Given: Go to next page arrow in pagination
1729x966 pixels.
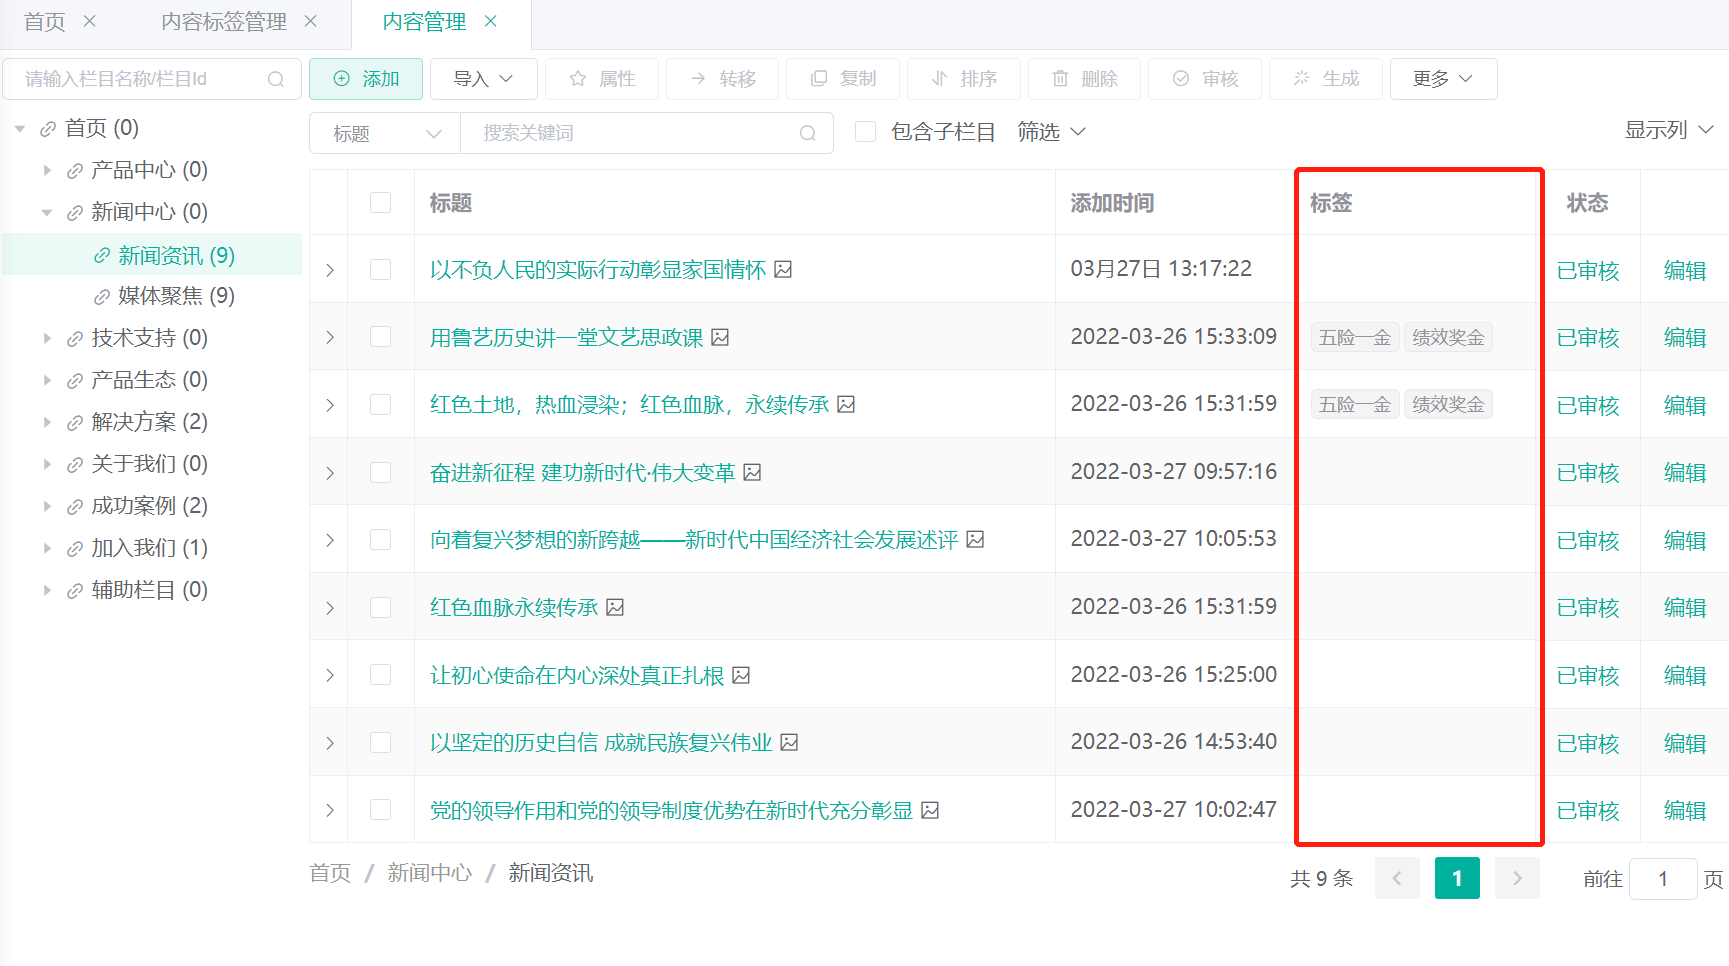Looking at the screenshot, I should pos(1517,878).
